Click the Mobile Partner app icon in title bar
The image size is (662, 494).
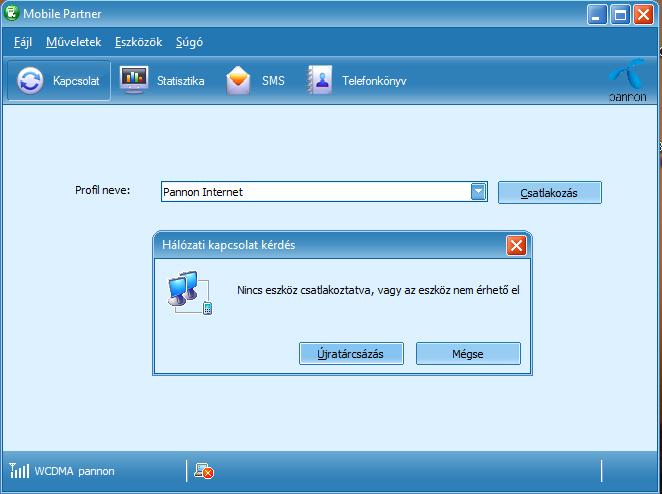tap(11, 13)
